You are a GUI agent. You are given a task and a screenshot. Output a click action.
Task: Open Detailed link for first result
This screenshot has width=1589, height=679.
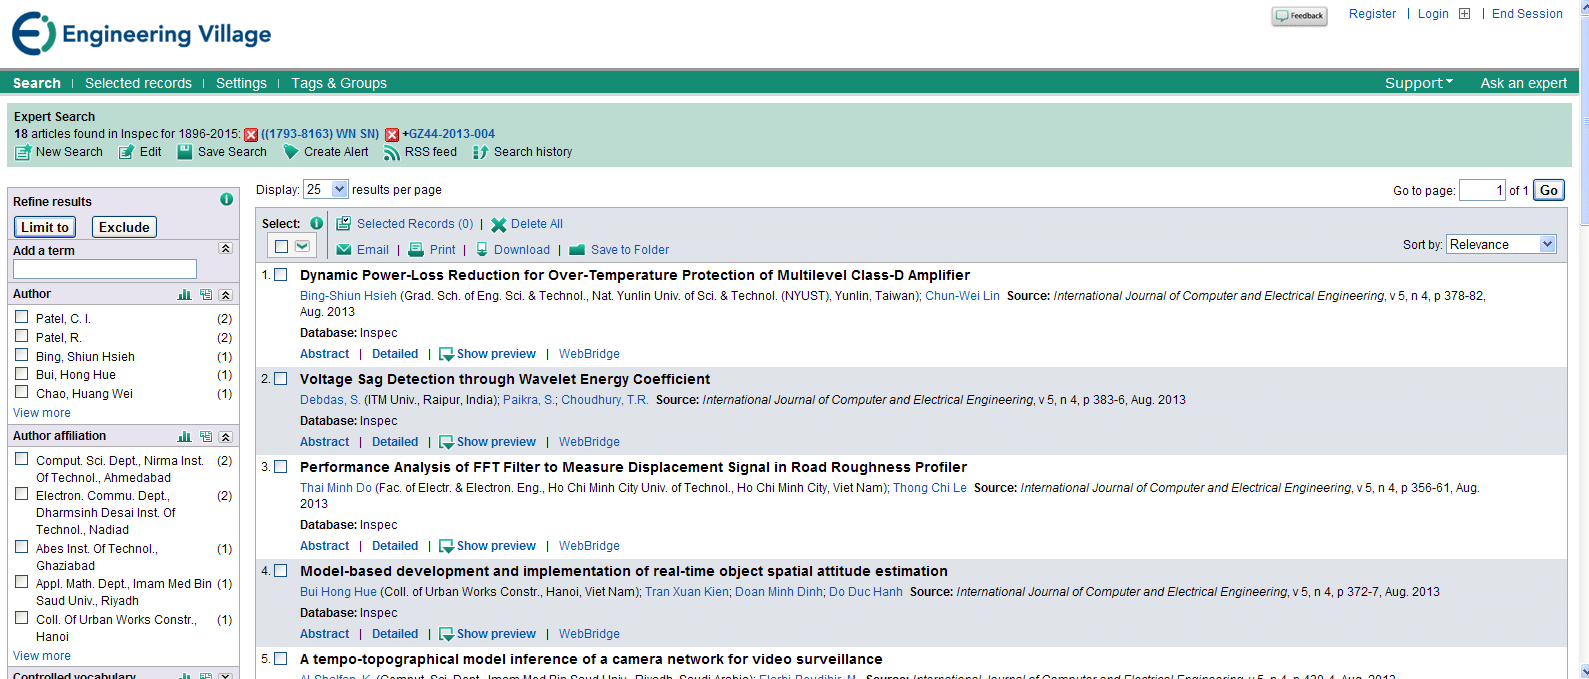click(x=395, y=354)
